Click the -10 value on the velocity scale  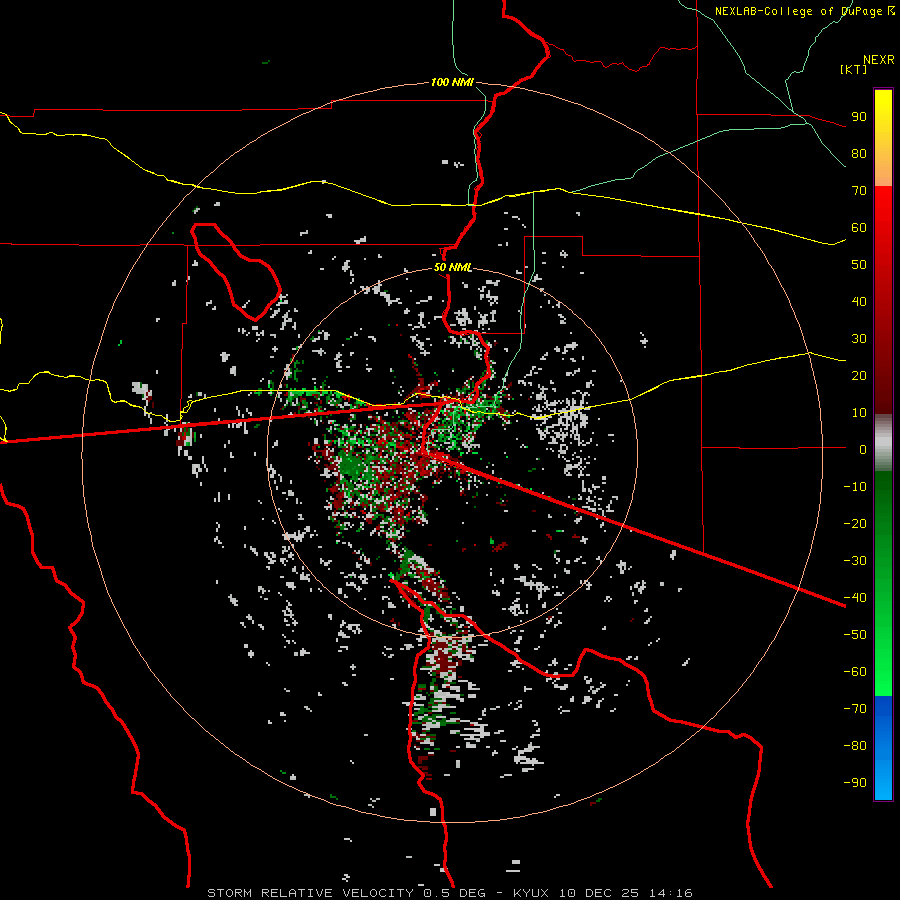[x=855, y=487]
